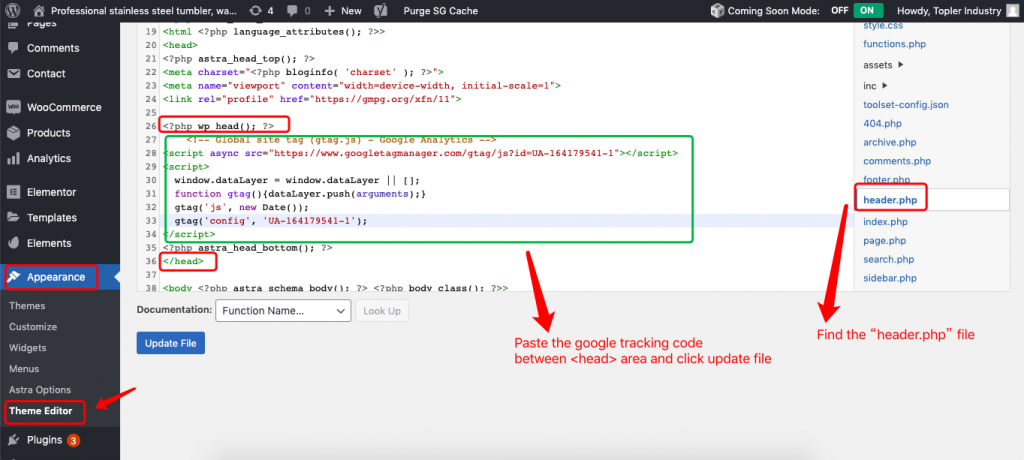
Task: Click the Plugins update badge 3
Action: 73,440
